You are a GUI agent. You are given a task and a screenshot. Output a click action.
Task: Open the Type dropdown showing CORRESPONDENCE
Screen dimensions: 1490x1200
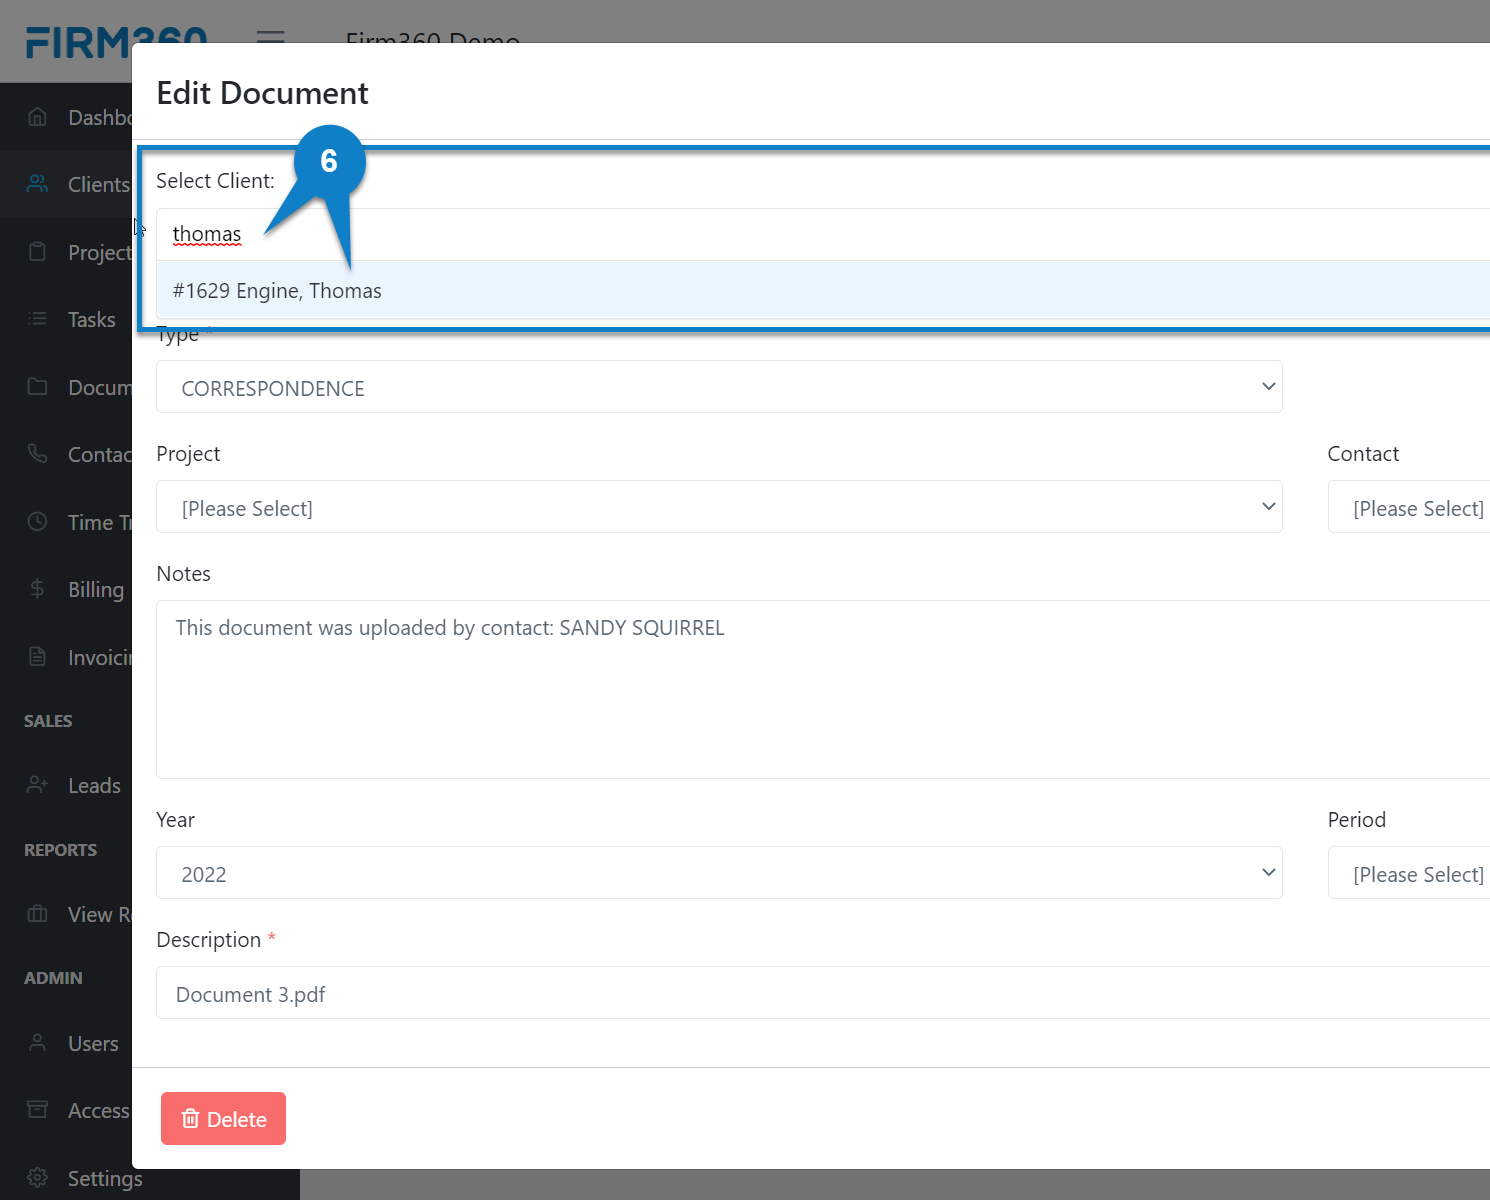(x=720, y=387)
